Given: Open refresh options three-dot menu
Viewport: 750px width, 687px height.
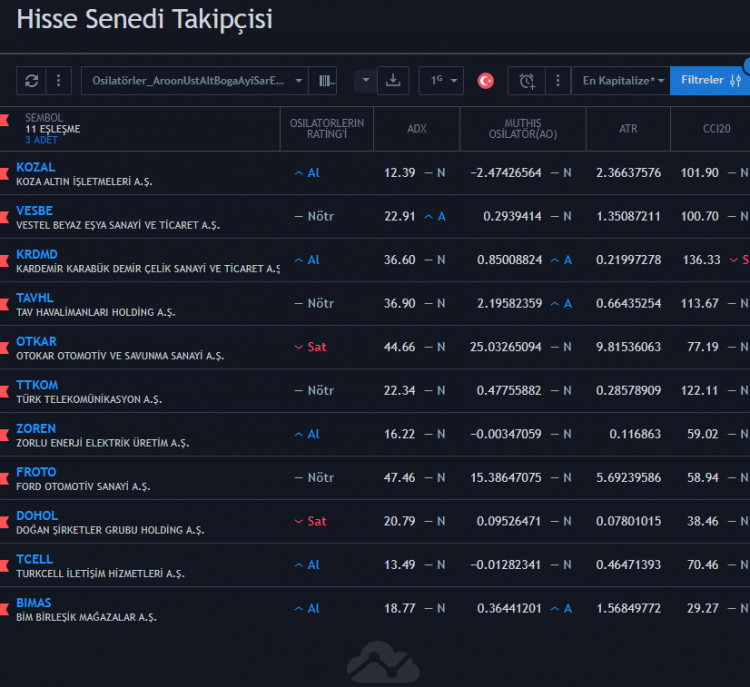Looking at the screenshot, I should pos(58,80).
